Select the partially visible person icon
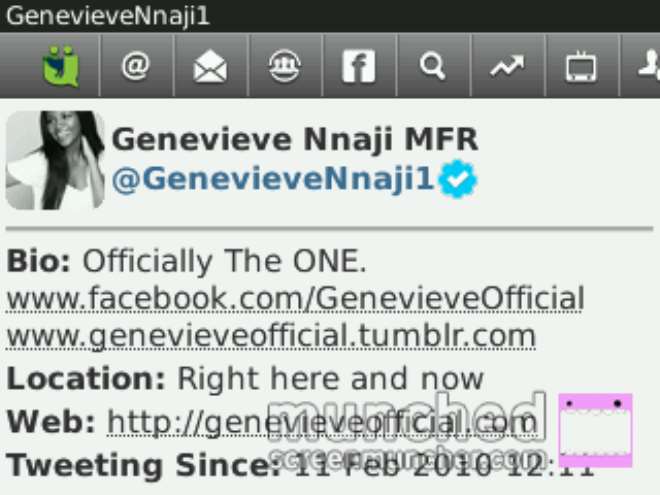Screen dimensions: 660x495 [x=649, y=64]
